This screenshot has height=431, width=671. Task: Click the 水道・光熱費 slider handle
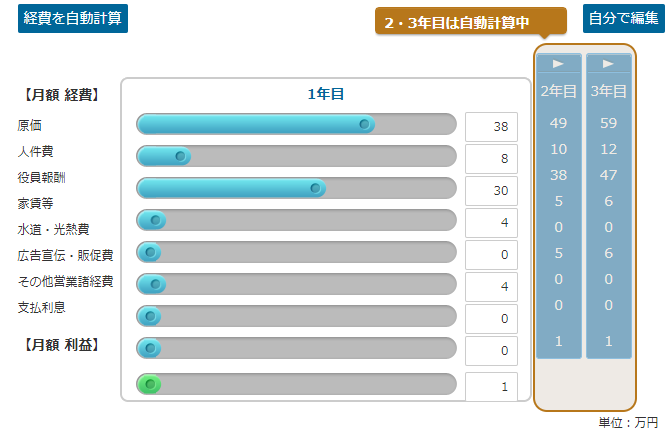point(150,252)
